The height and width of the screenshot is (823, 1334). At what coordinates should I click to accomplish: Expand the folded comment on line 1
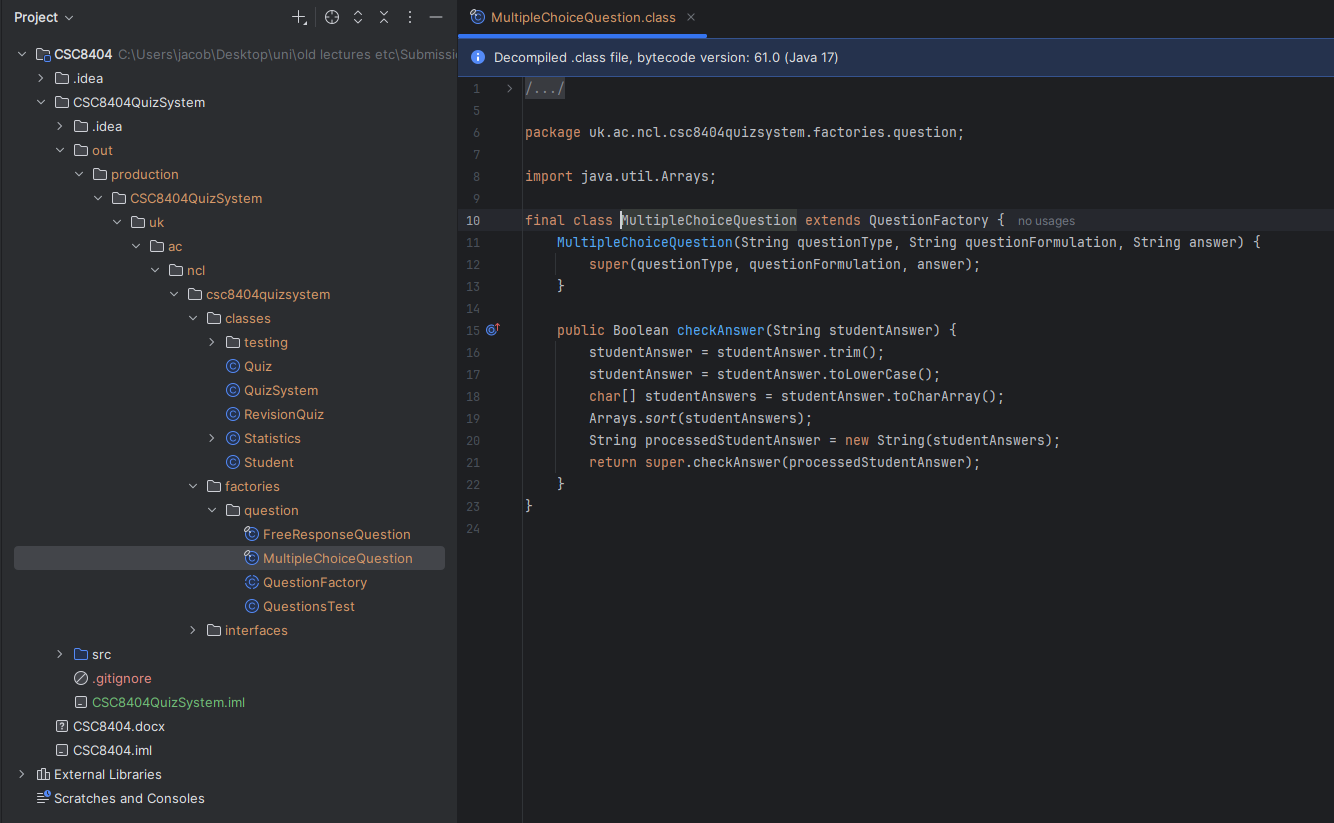[510, 88]
